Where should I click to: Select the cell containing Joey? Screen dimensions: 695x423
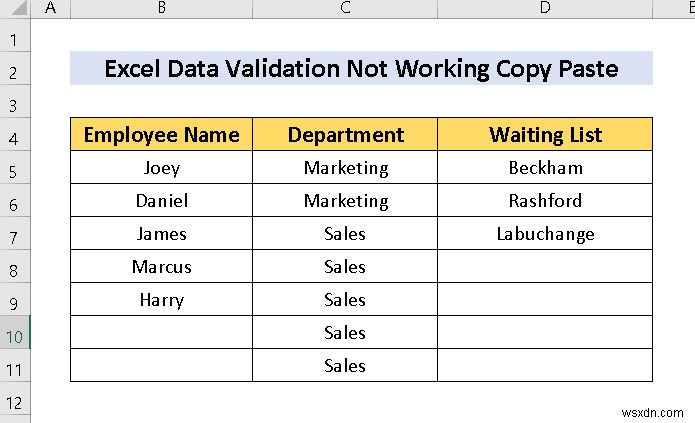[161, 168]
